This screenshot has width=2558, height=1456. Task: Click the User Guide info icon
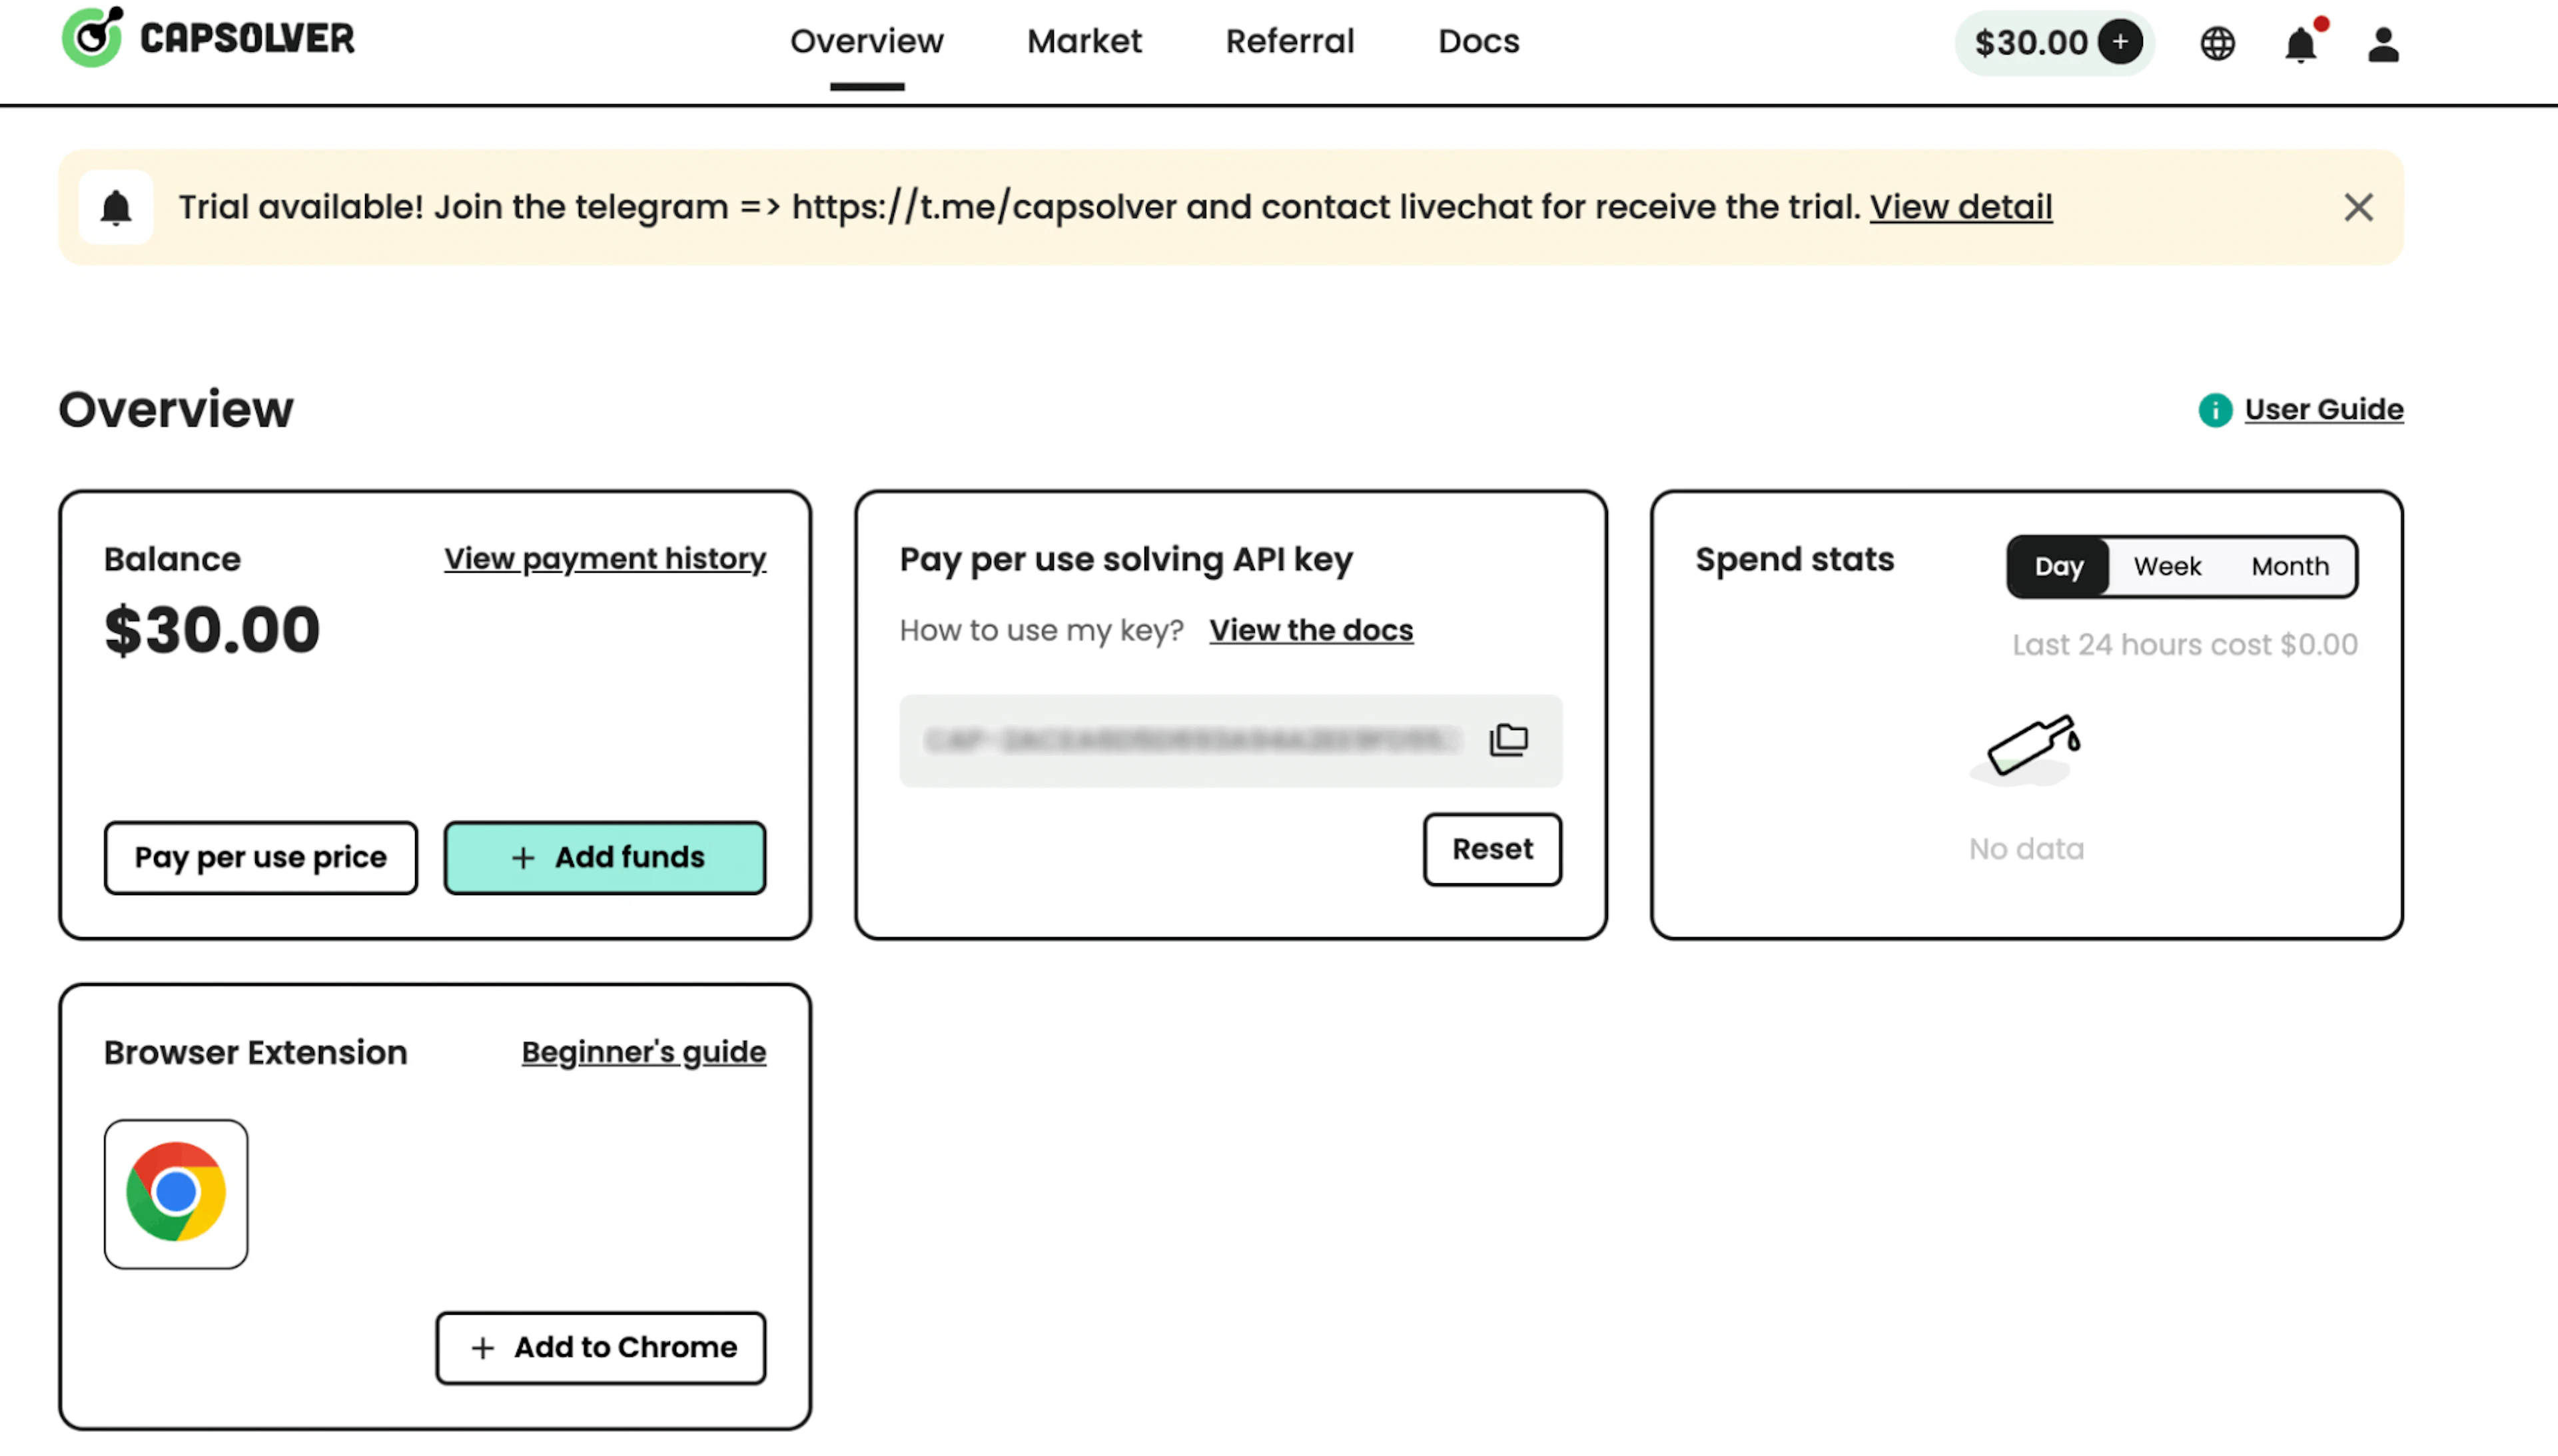click(x=2215, y=410)
